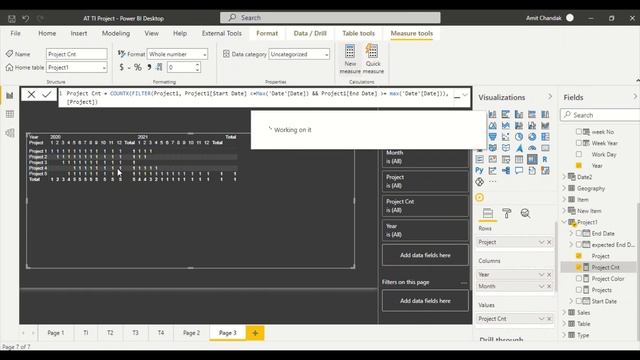
Task: Click Get more visuals ellipsis
Action: [493, 182]
